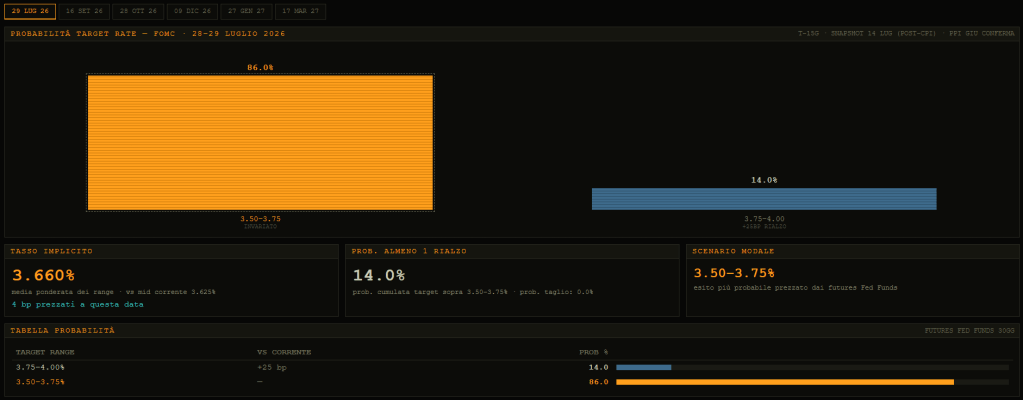Screen dimensions: 1023x400
Task: Click the +25 bp table cell
Action: click(271, 367)
